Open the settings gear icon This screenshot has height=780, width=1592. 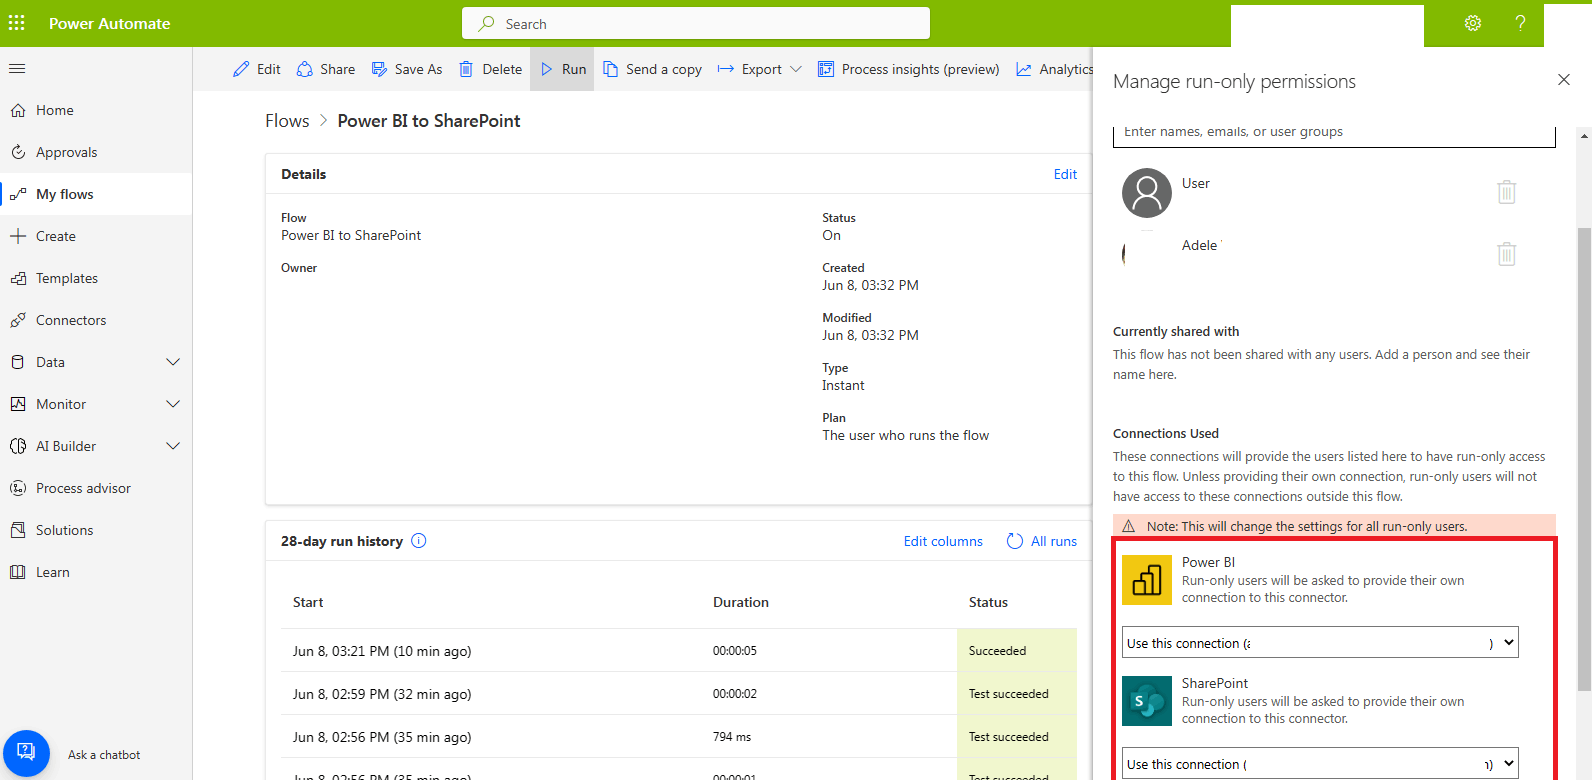[1473, 23]
